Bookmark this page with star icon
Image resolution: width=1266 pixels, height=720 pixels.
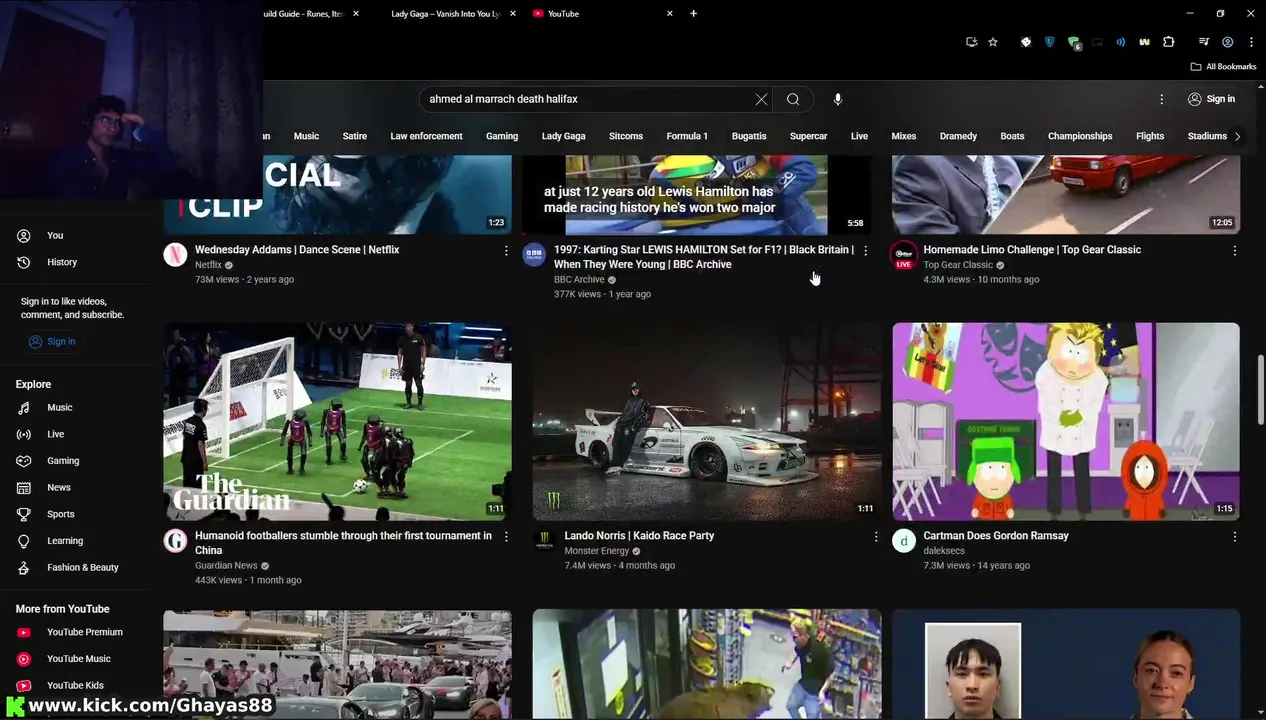[x=993, y=42]
